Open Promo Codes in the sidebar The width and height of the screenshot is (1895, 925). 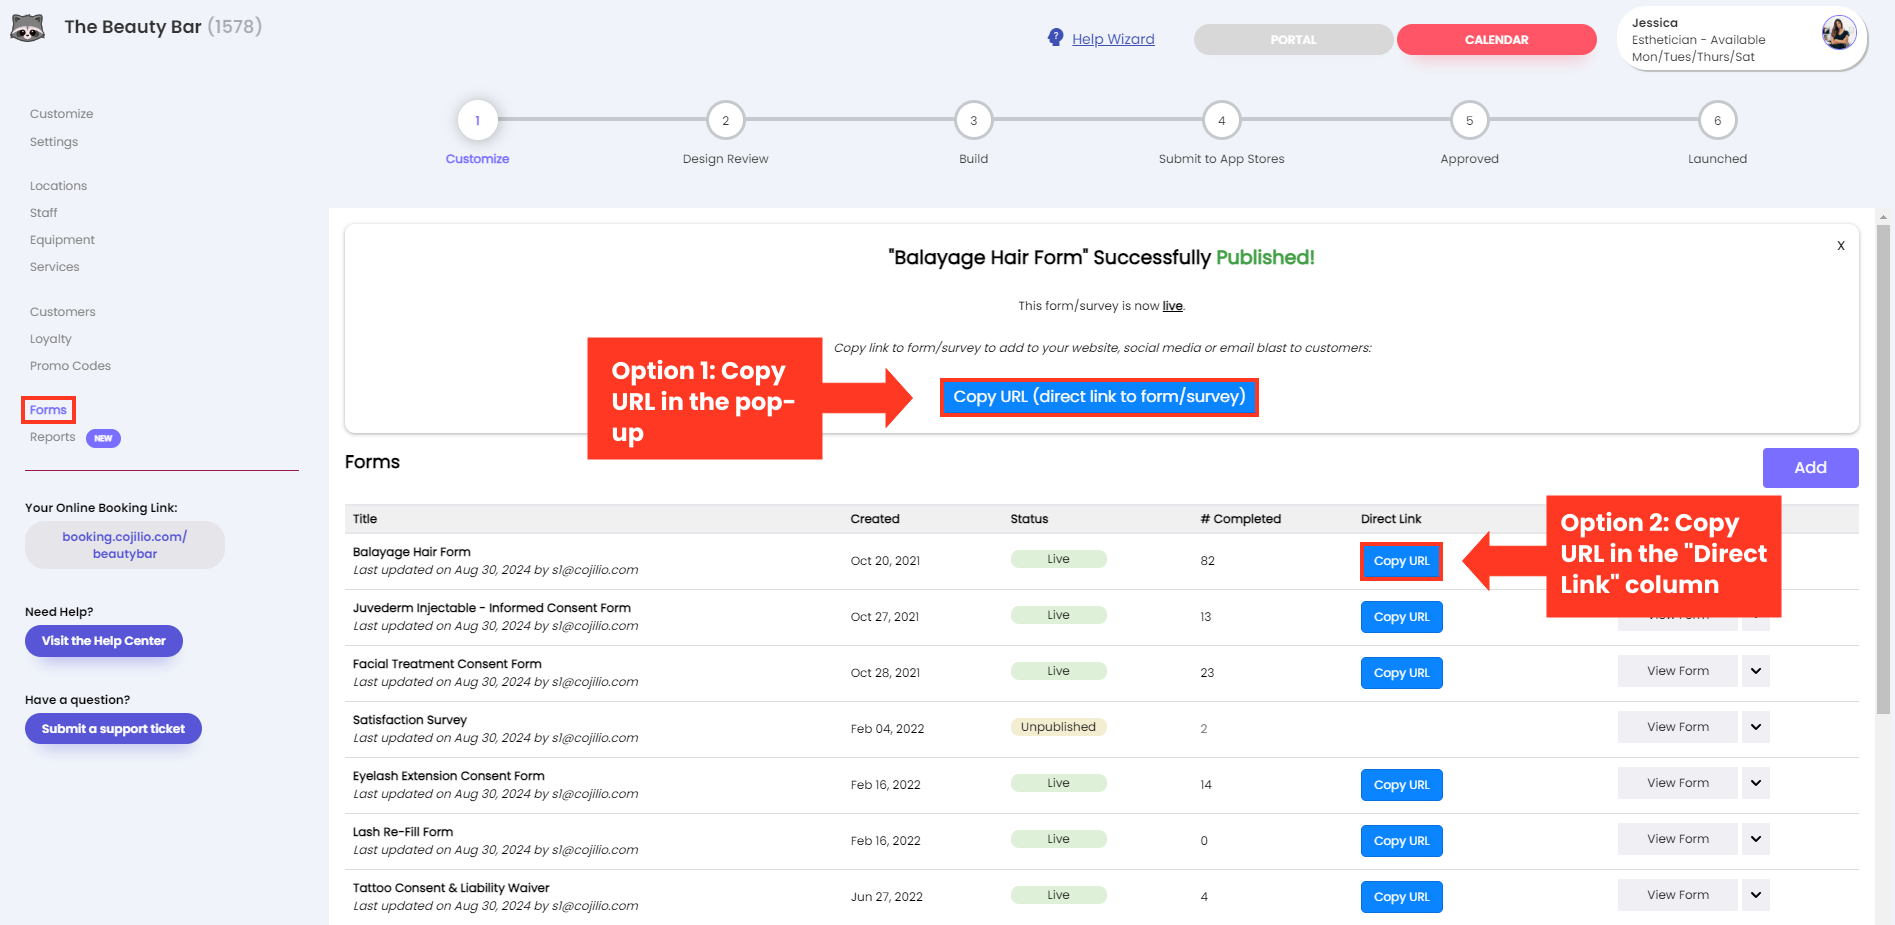[x=70, y=366]
